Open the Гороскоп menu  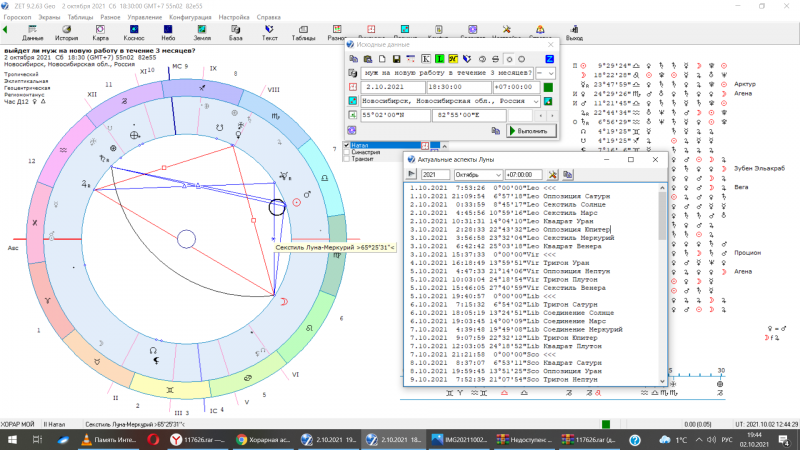tap(18, 16)
